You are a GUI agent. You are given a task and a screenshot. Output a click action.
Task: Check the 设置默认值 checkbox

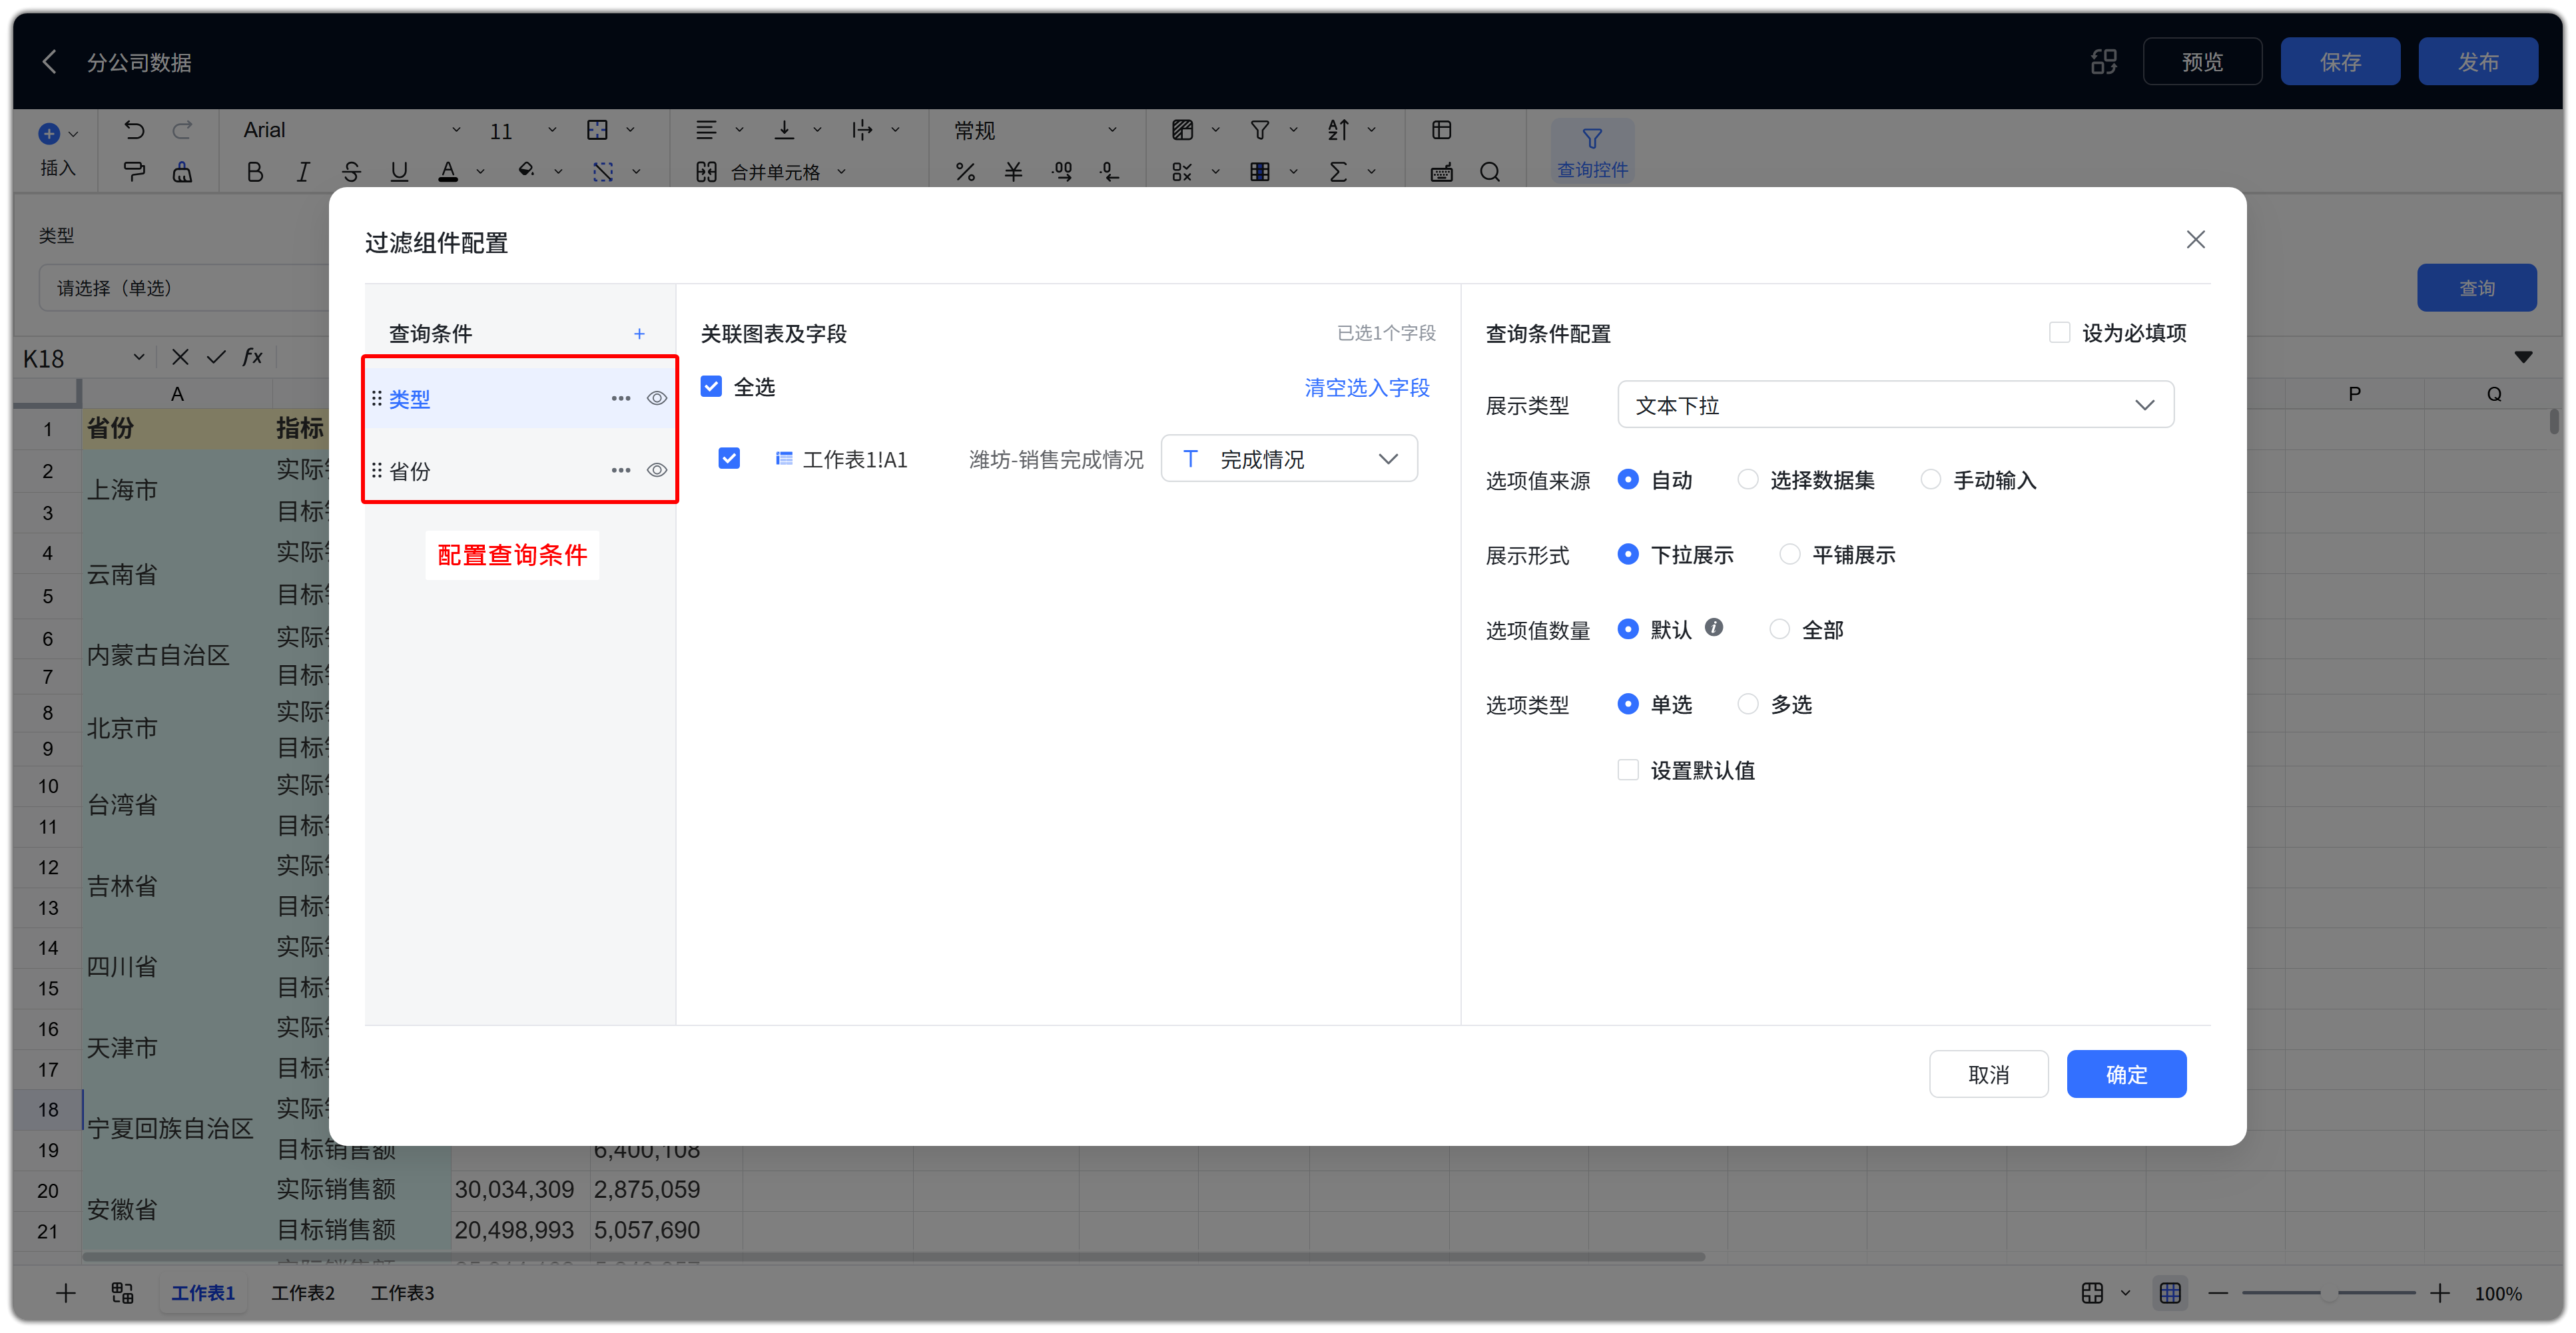coord(1628,769)
